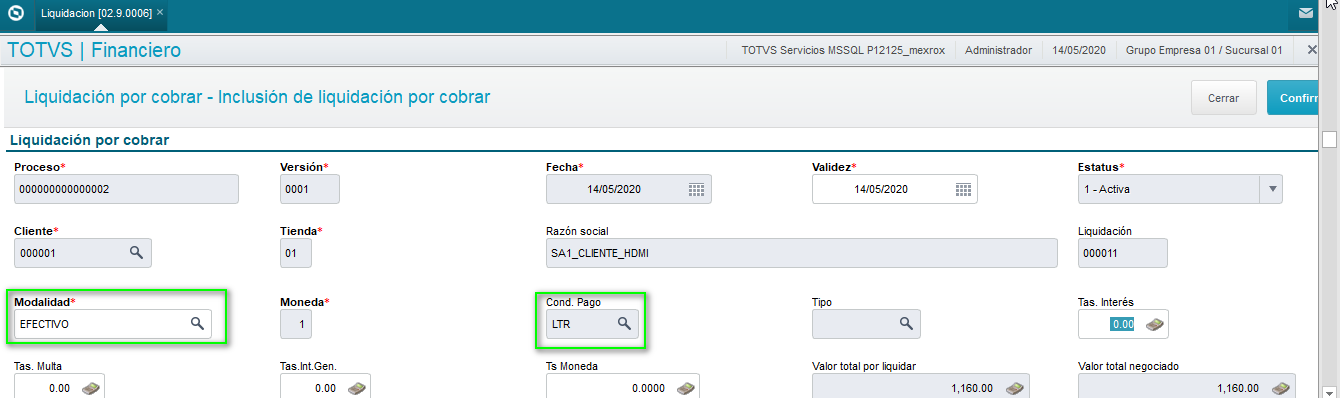The height and width of the screenshot is (398, 1340).
Task: Open the calendar picker for Fecha
Action: click(697, 189)
